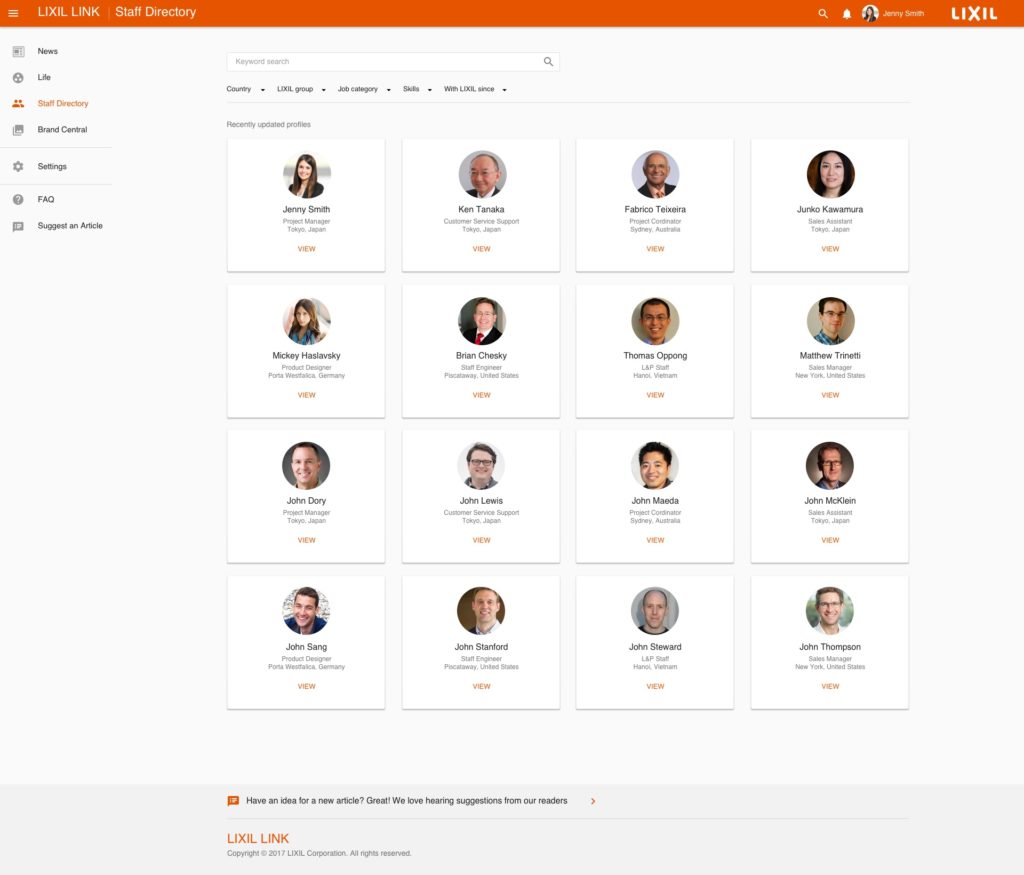Click the John Thompson name text
Screen dimensions: 1024x875
pyautogui.click(x=830, y=647)
